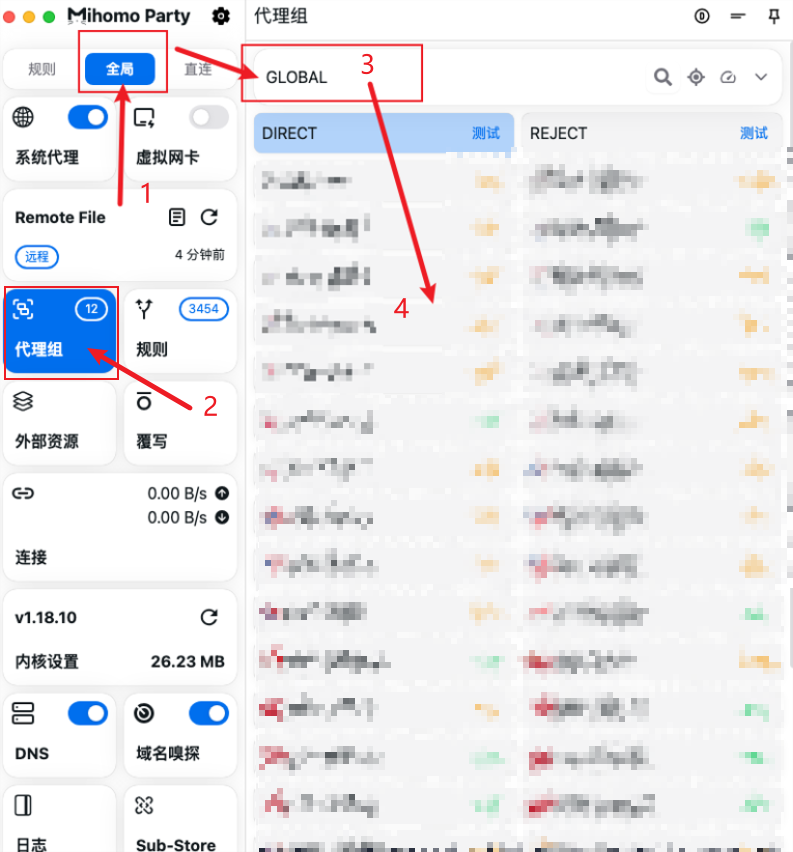
Task: Collapse the GLOBAL group chevron
Action: click(x=761, y=77)
